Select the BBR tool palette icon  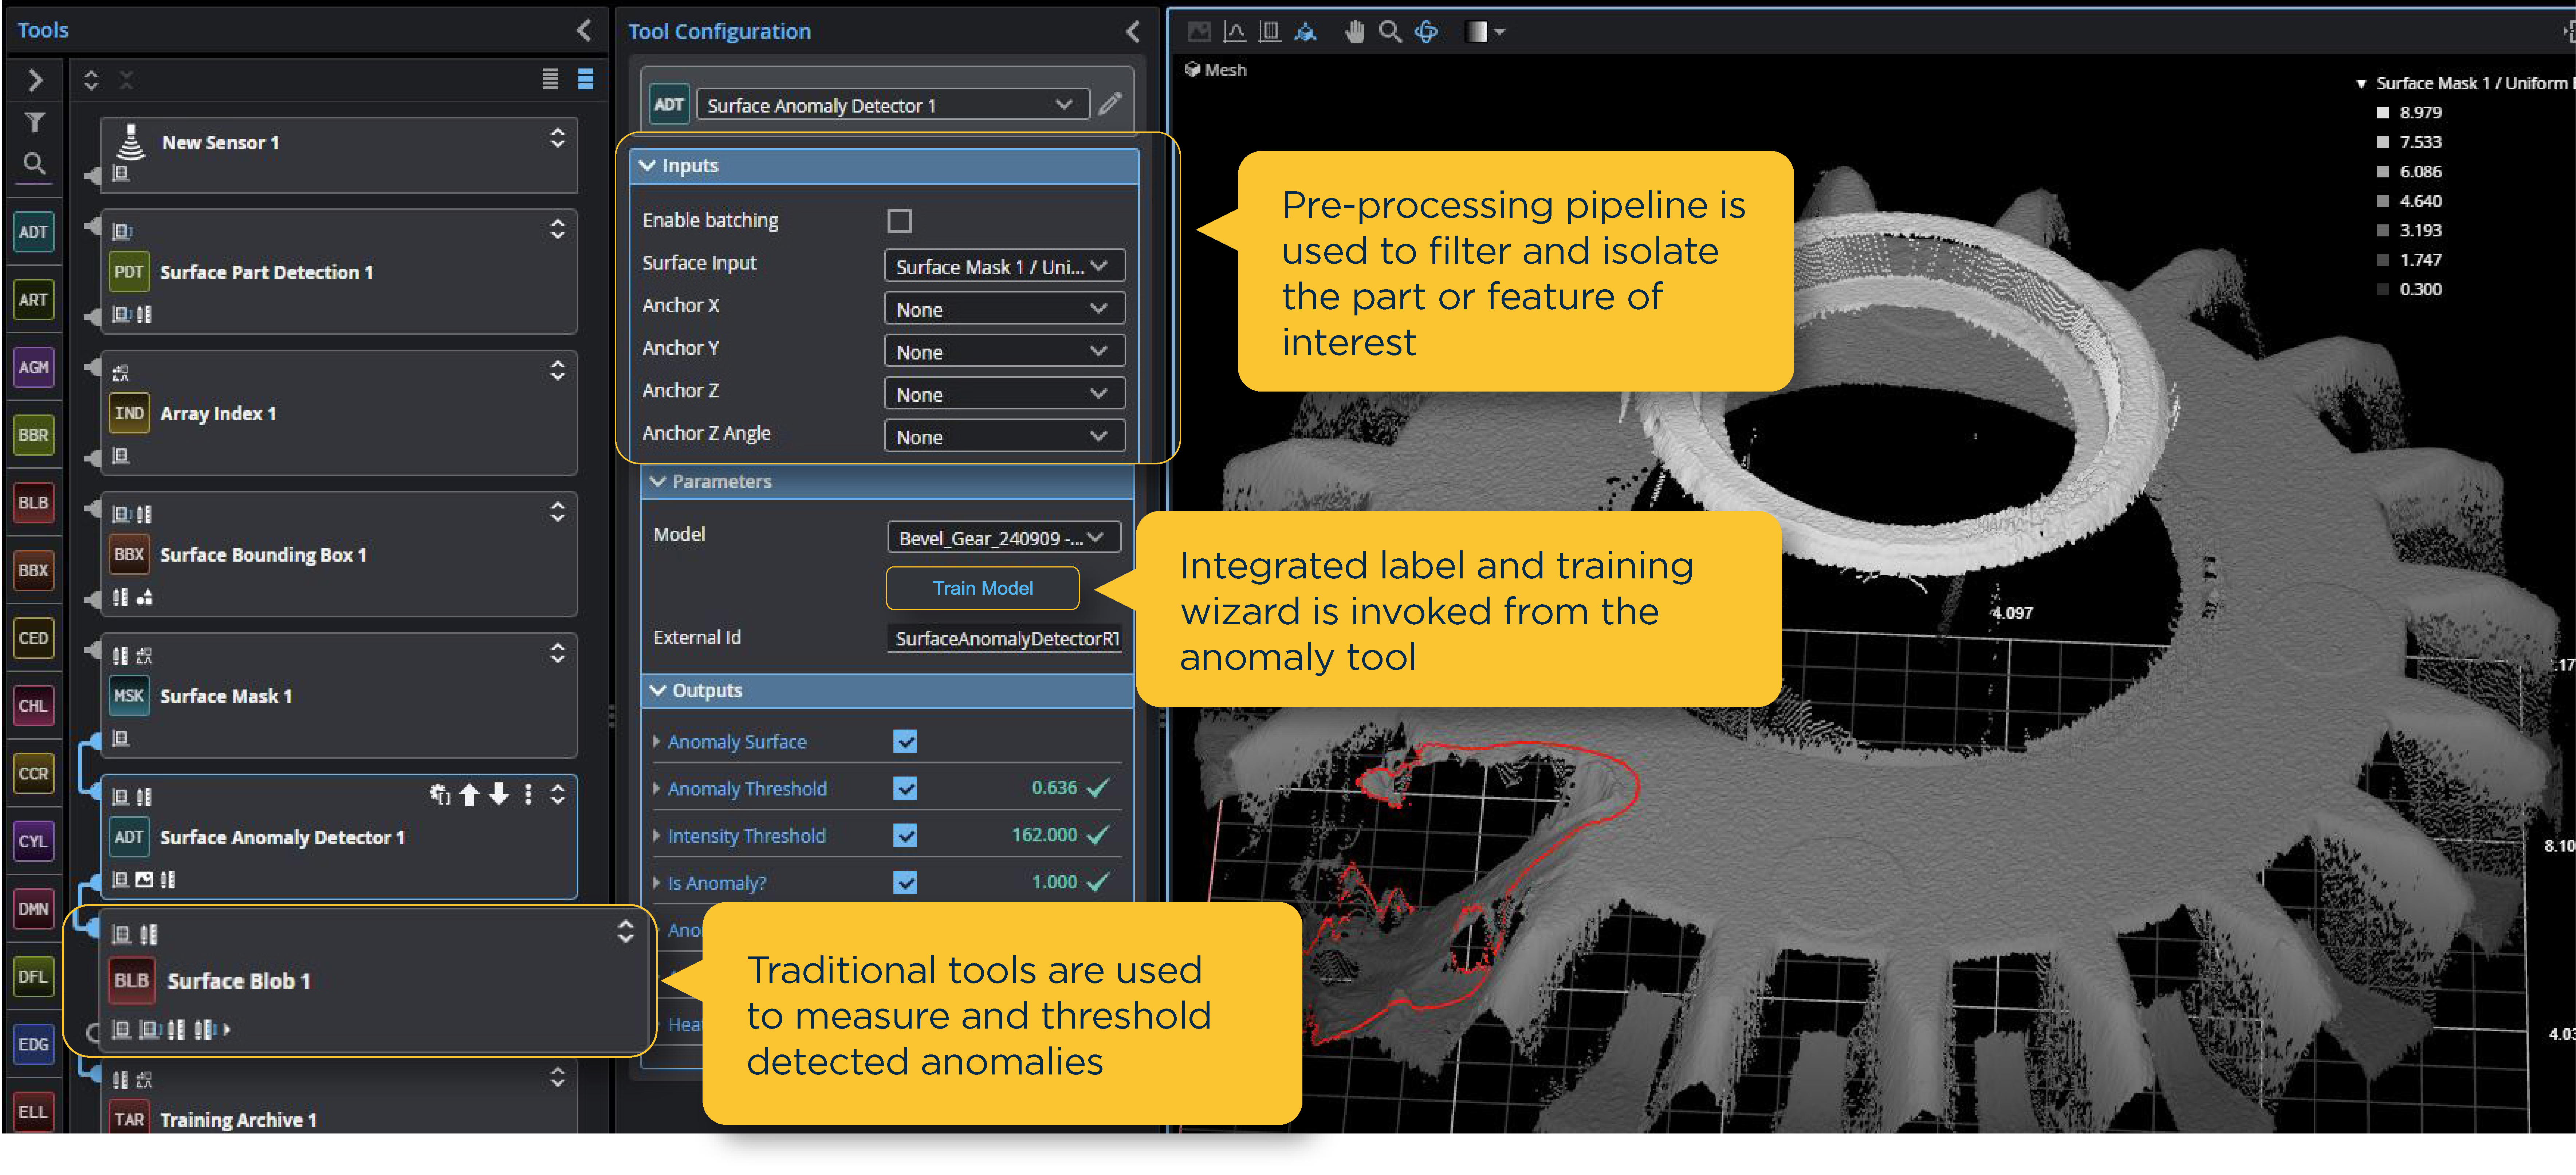click(x=33, y=435)
